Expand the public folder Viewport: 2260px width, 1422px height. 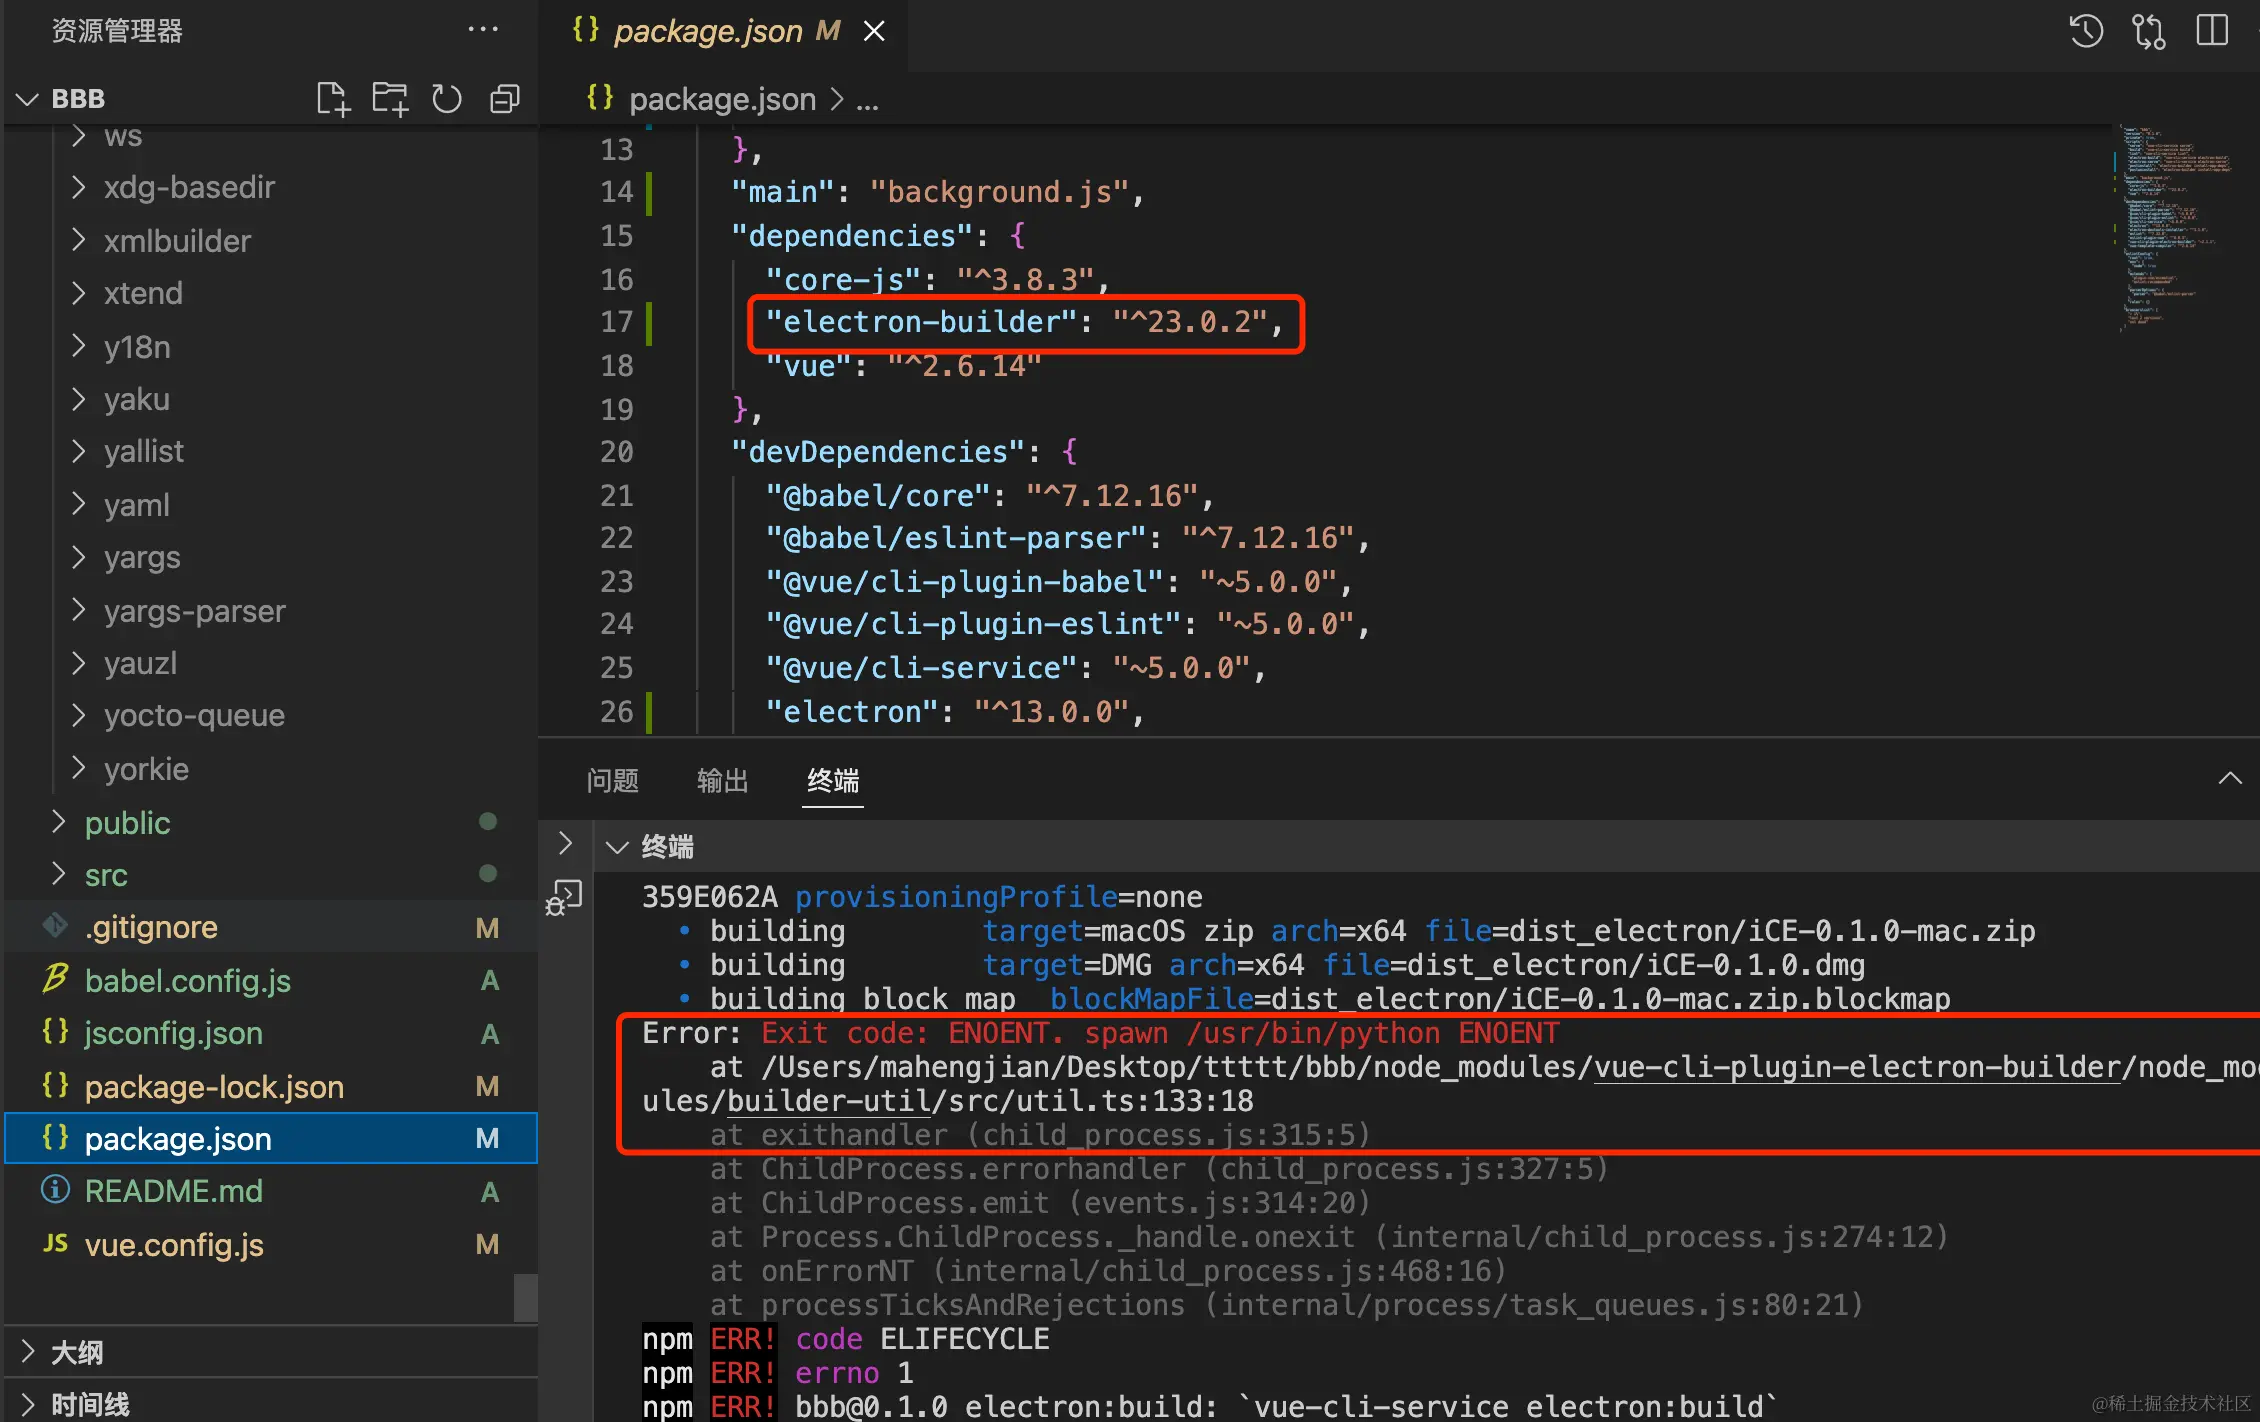[x=59, y=822]
